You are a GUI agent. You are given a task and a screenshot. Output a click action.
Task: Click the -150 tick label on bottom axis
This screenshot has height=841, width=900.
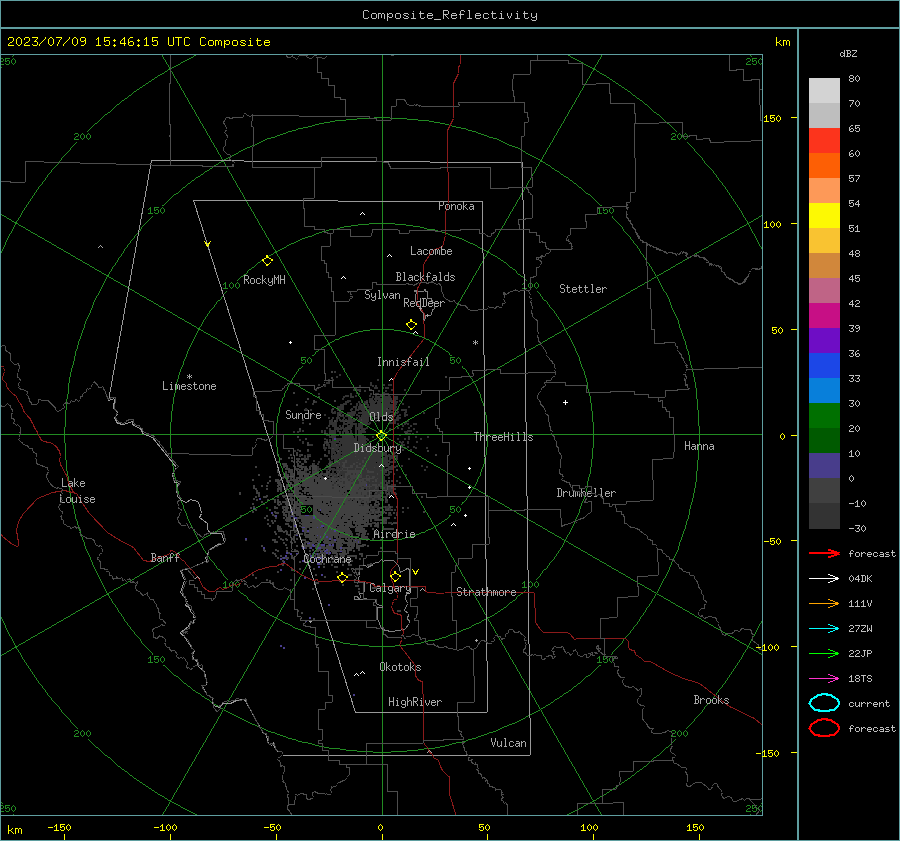tap(59, 827)
